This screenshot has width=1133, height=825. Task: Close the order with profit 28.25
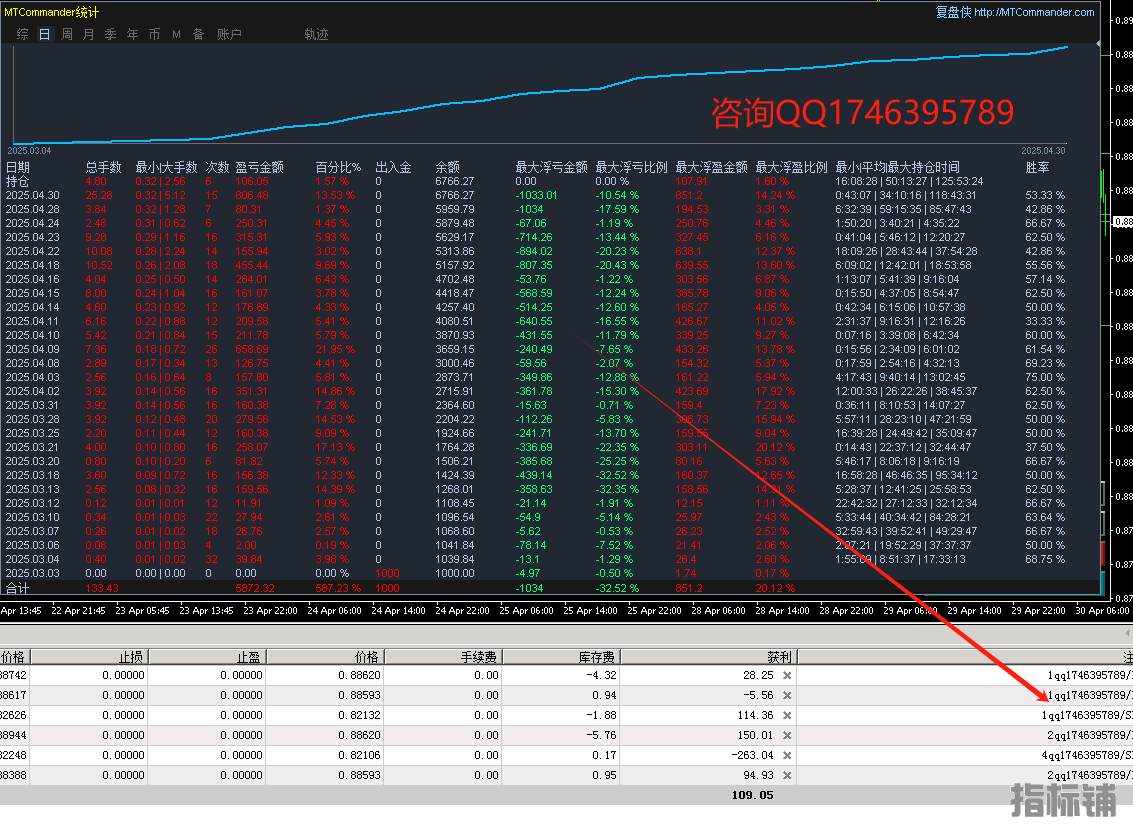tap(786, 676)
